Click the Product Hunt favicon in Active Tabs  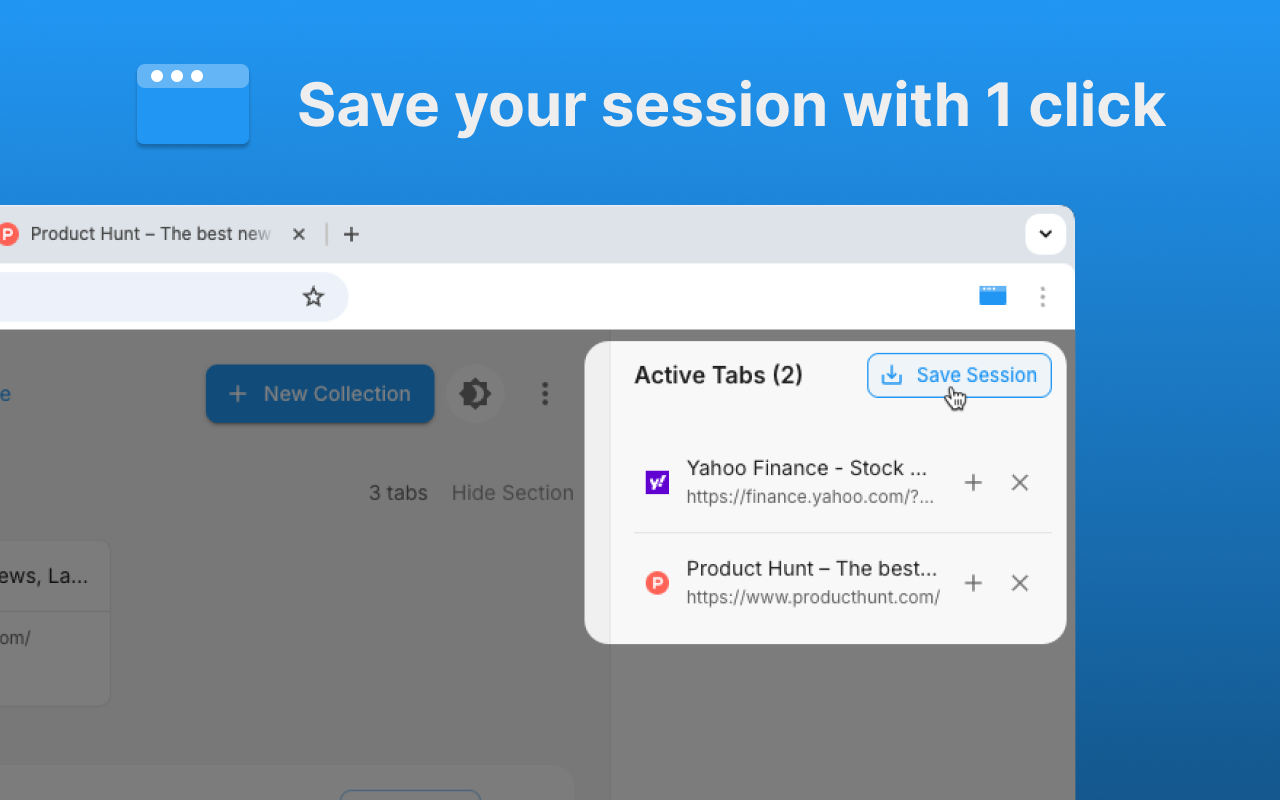point(657,582)
